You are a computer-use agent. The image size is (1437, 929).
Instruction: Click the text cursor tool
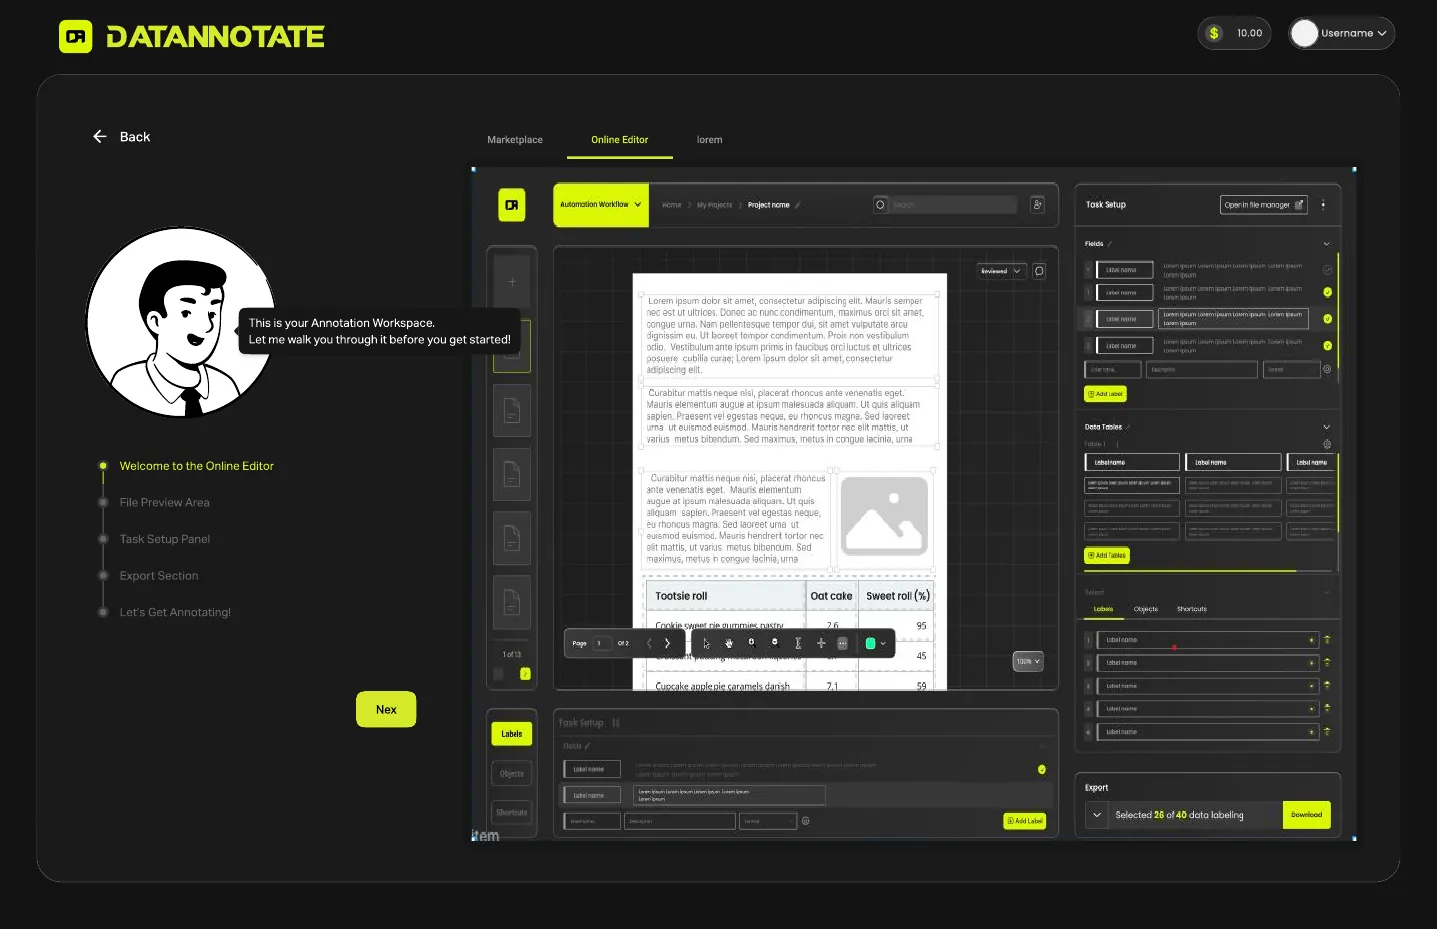click(798, 643)
